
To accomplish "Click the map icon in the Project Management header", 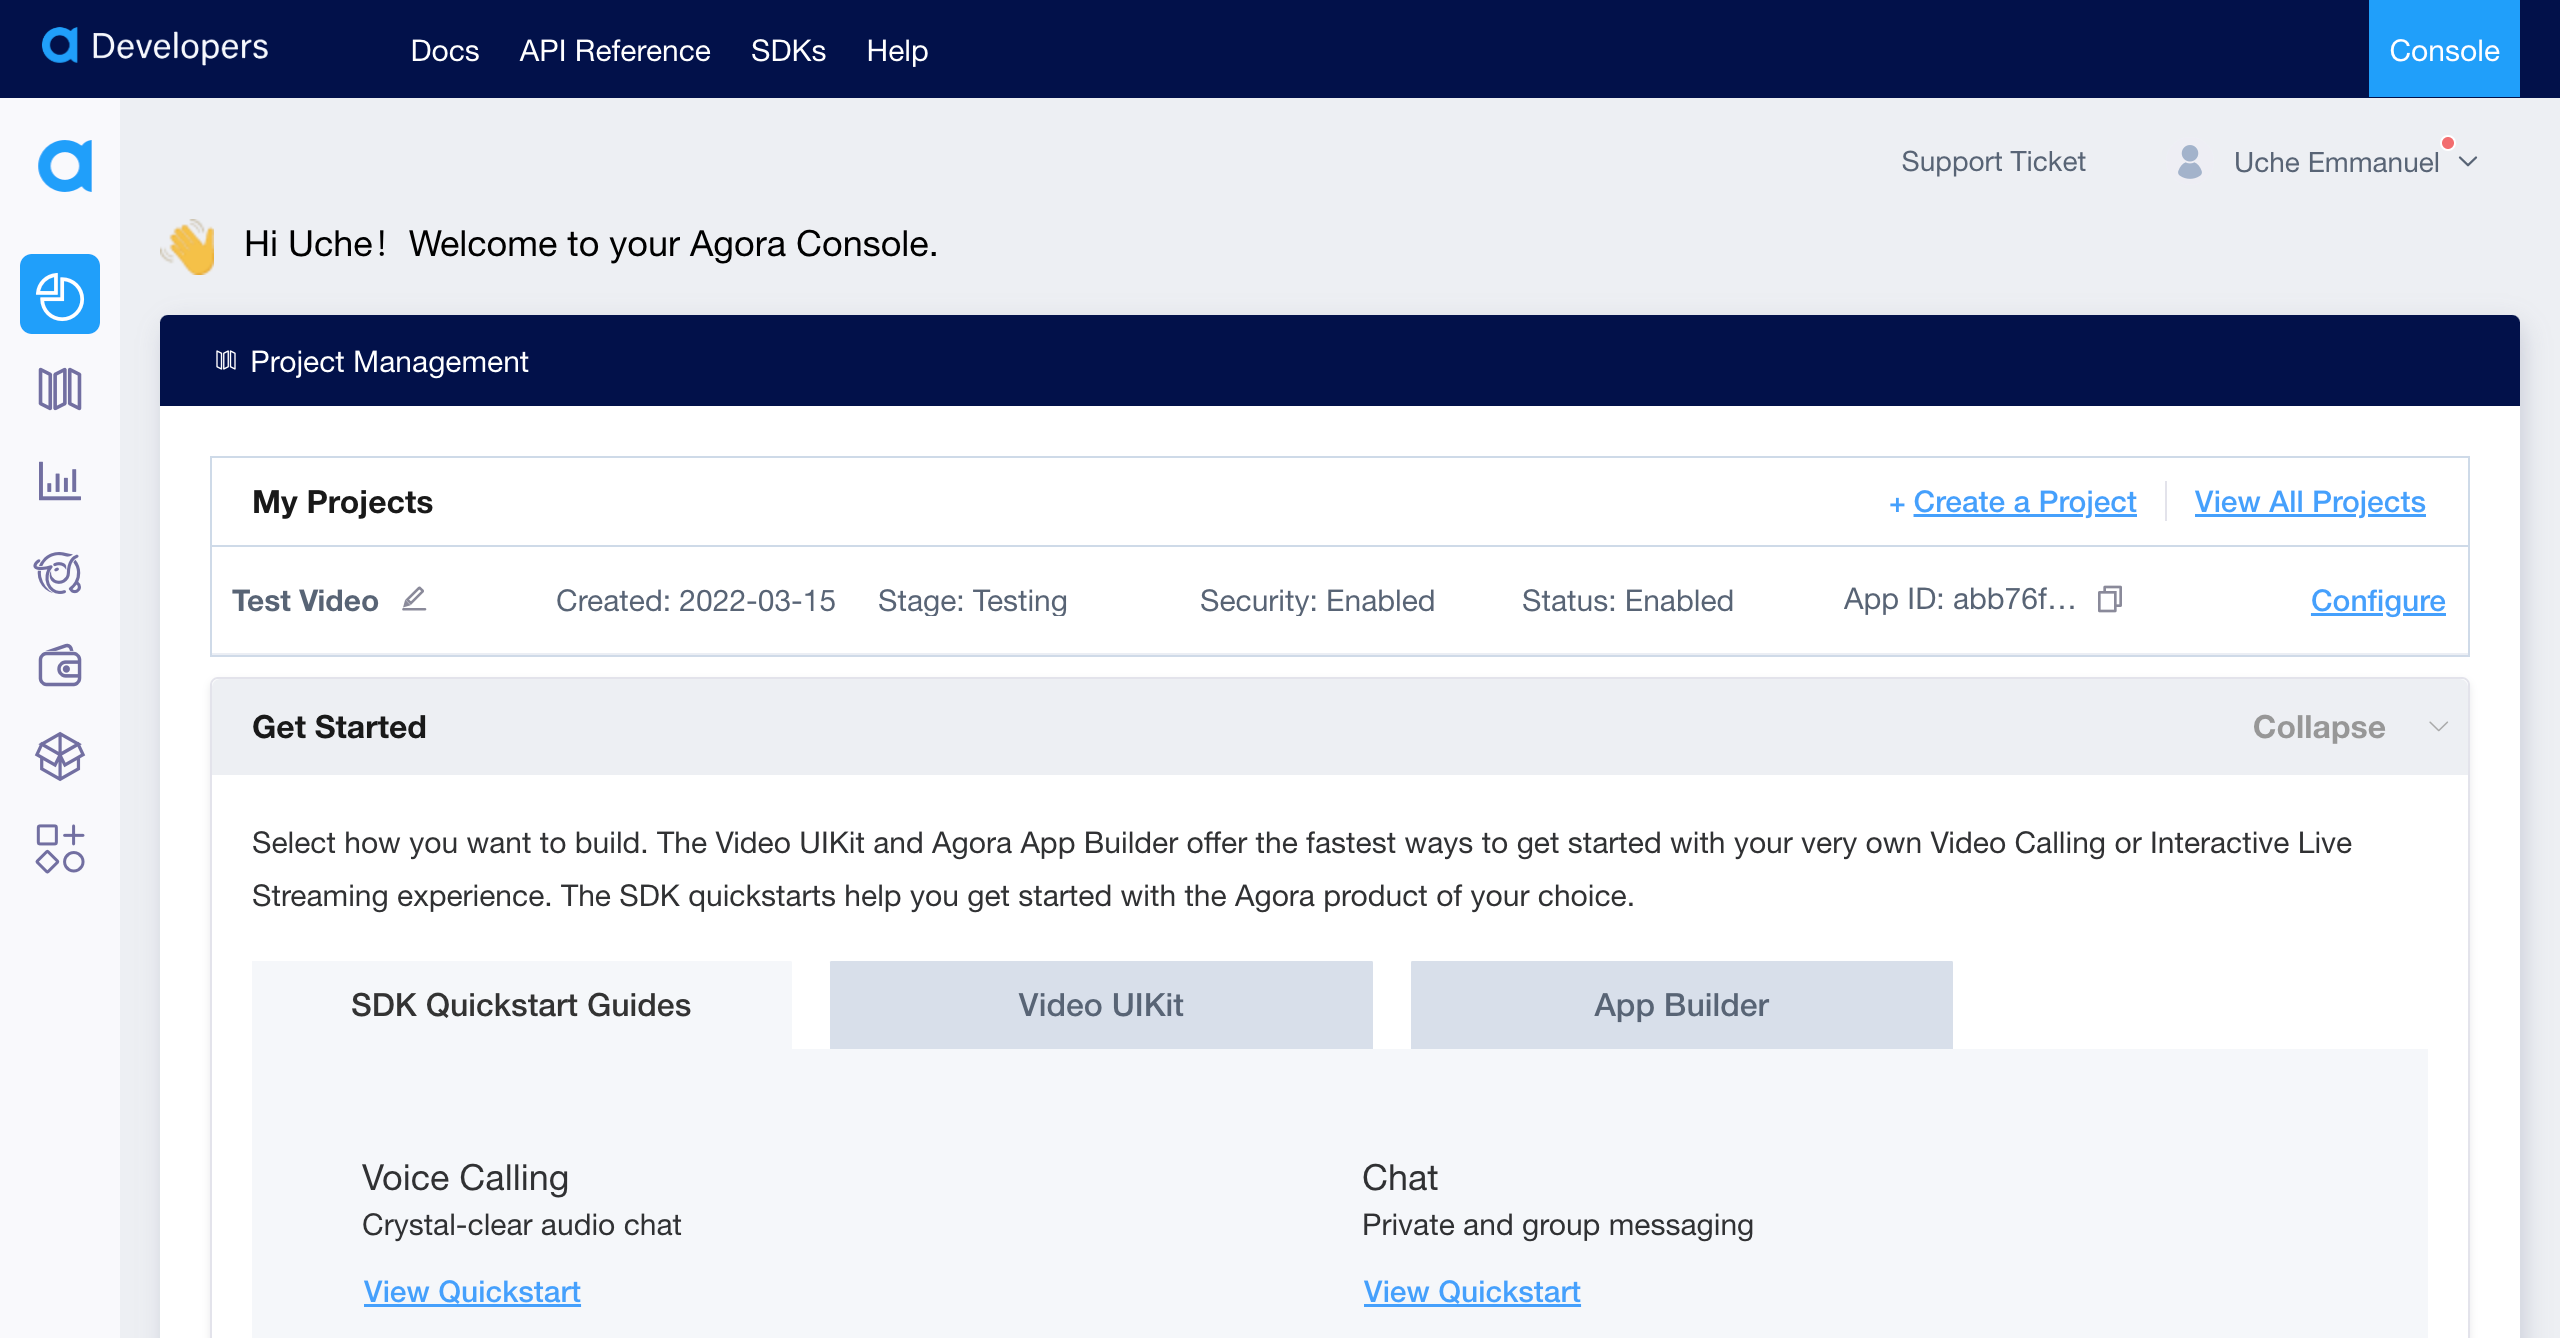I will [226, 361].
